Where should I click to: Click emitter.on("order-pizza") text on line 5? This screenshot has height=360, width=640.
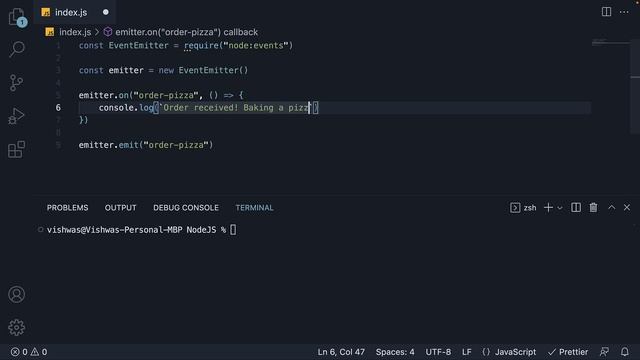click(138, 96)
